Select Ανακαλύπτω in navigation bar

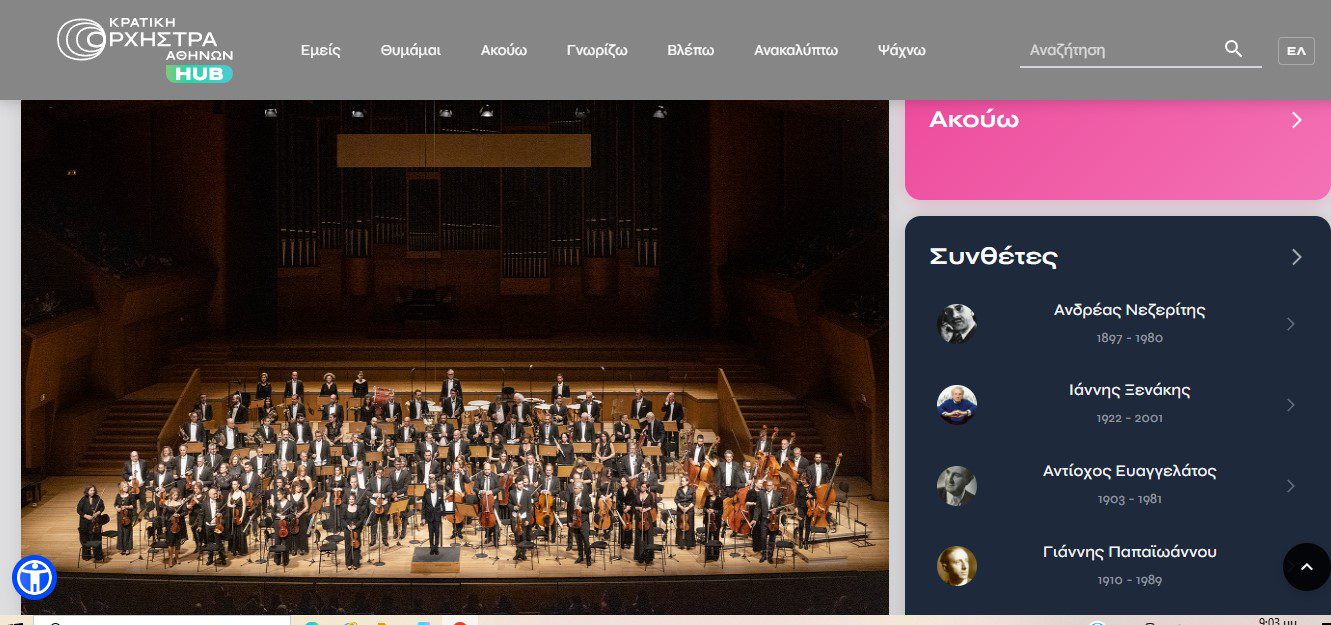(796, 50)
